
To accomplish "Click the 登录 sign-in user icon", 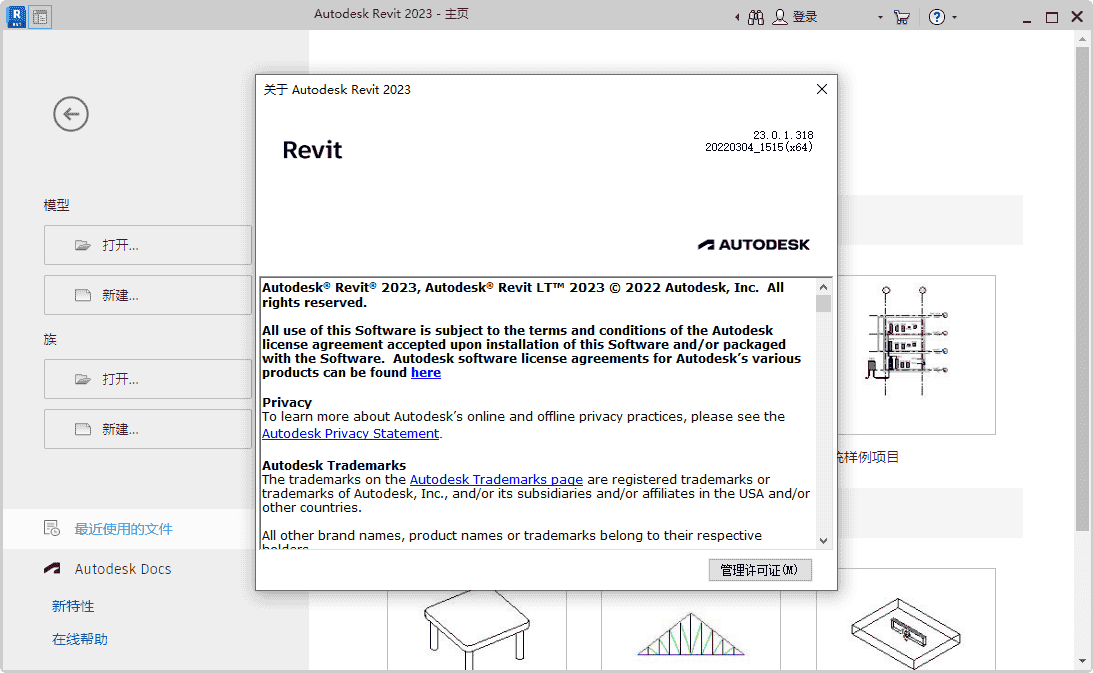I will pos(780,17).
